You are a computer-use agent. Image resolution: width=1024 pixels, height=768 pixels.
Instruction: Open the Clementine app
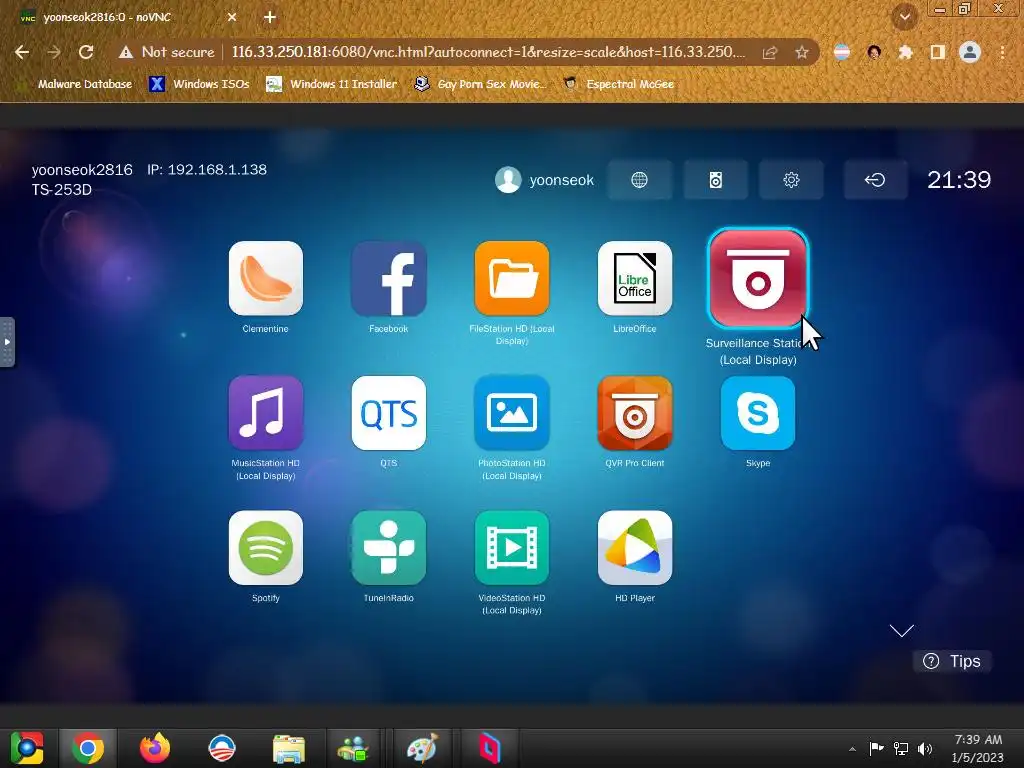[266, 278]
